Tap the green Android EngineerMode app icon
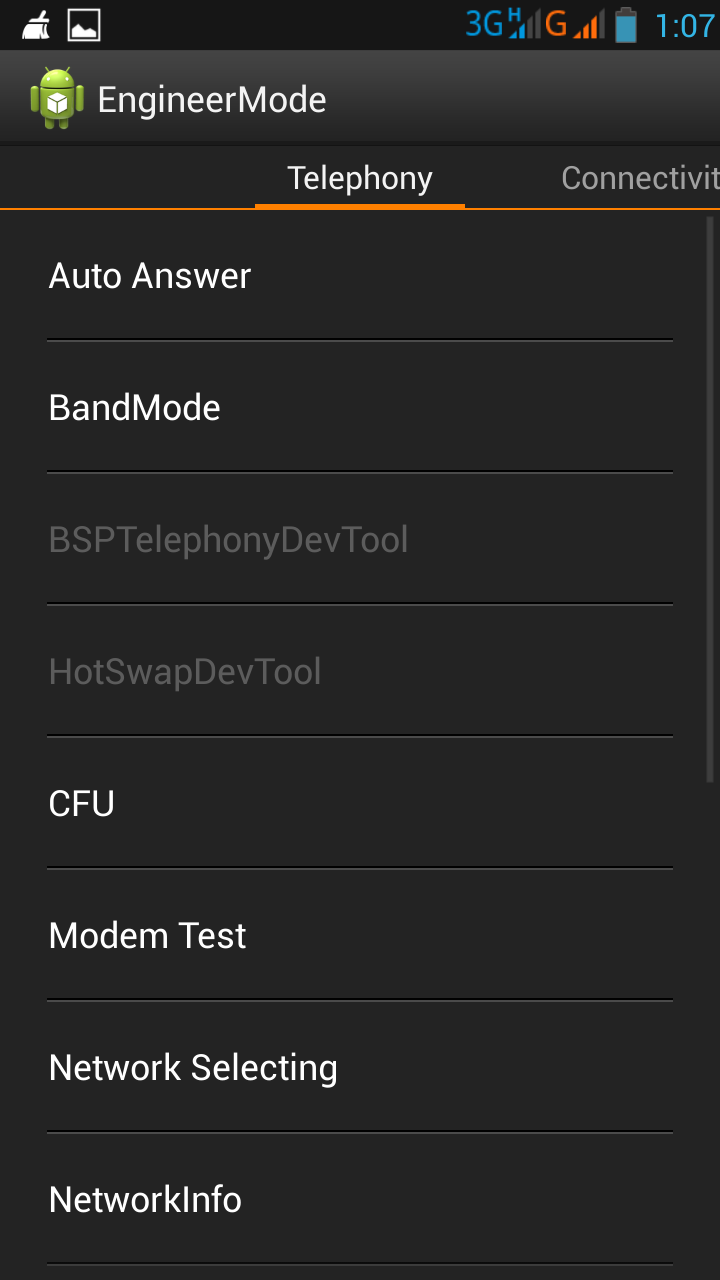The image size is (720, 1280). [57, 98]
